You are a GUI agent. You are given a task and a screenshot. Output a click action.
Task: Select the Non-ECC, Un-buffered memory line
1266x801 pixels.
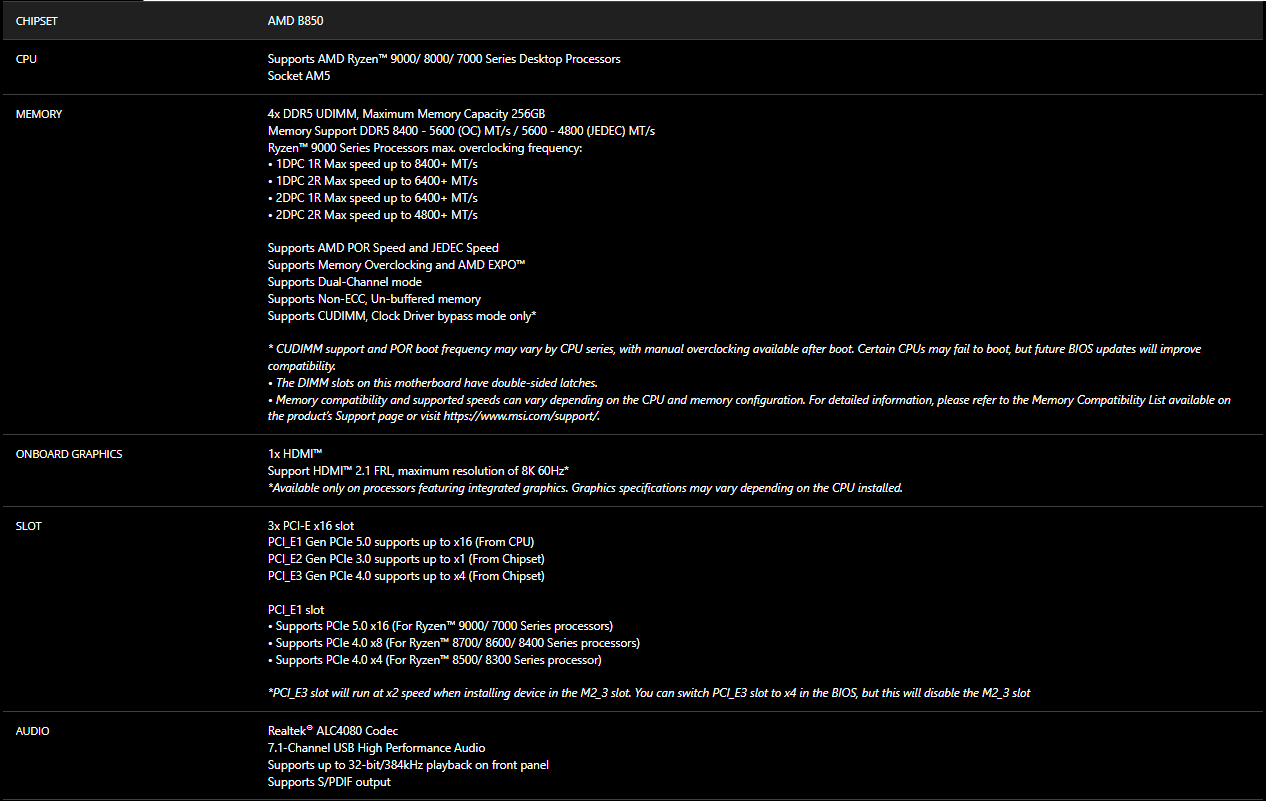(374, 299)
